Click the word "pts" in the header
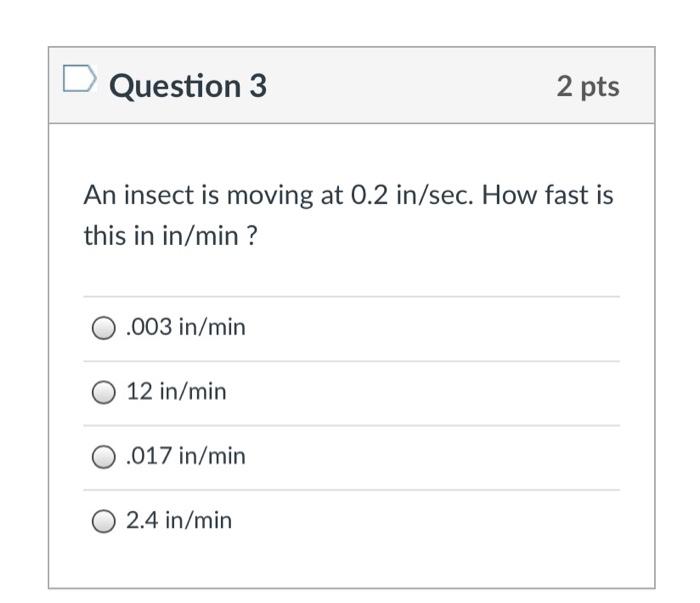The height and width of the screenshot is (603, 700). [x=599, y=87]
